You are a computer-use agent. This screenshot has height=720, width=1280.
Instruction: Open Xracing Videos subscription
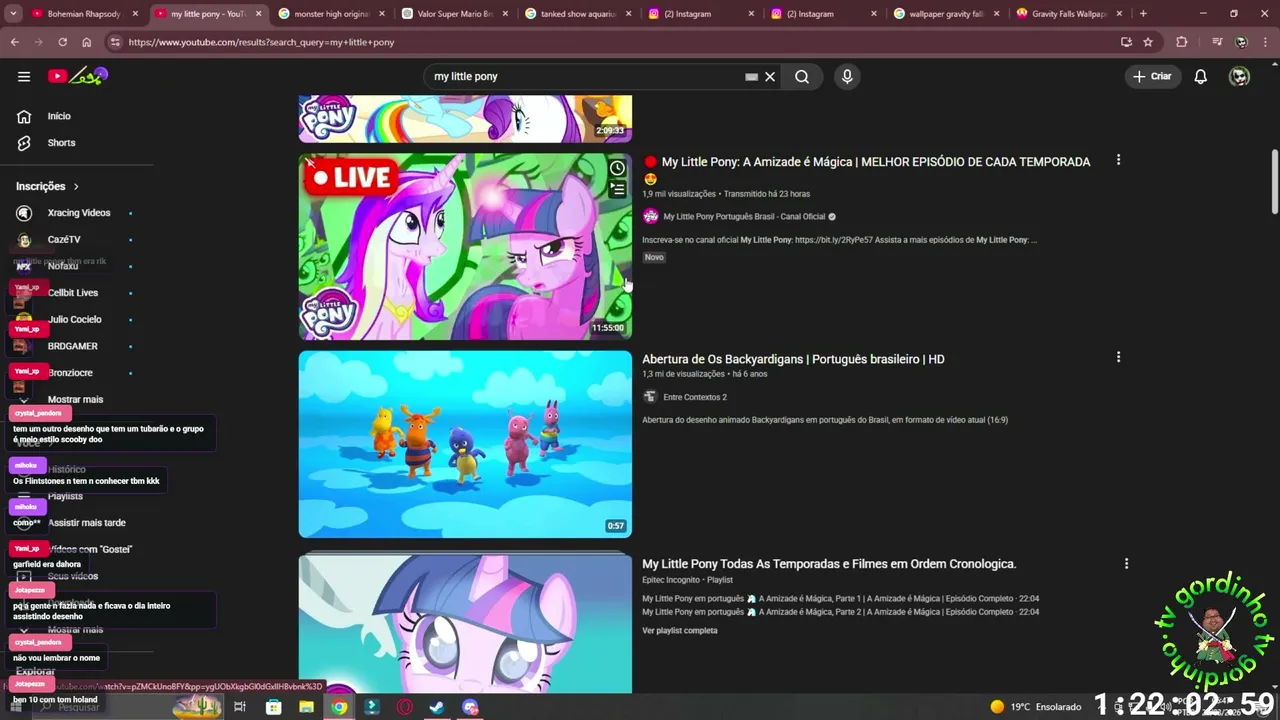pos(78,213)
